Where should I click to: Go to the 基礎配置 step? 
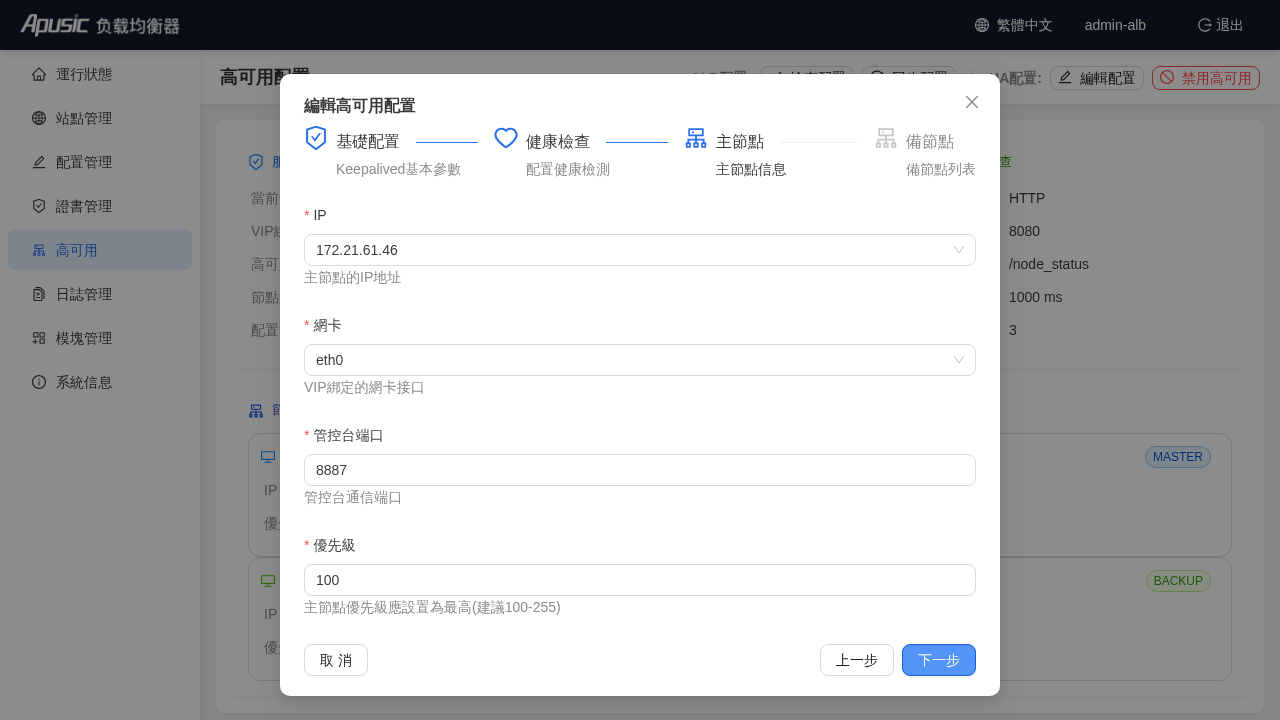click(x=368, y=142)
